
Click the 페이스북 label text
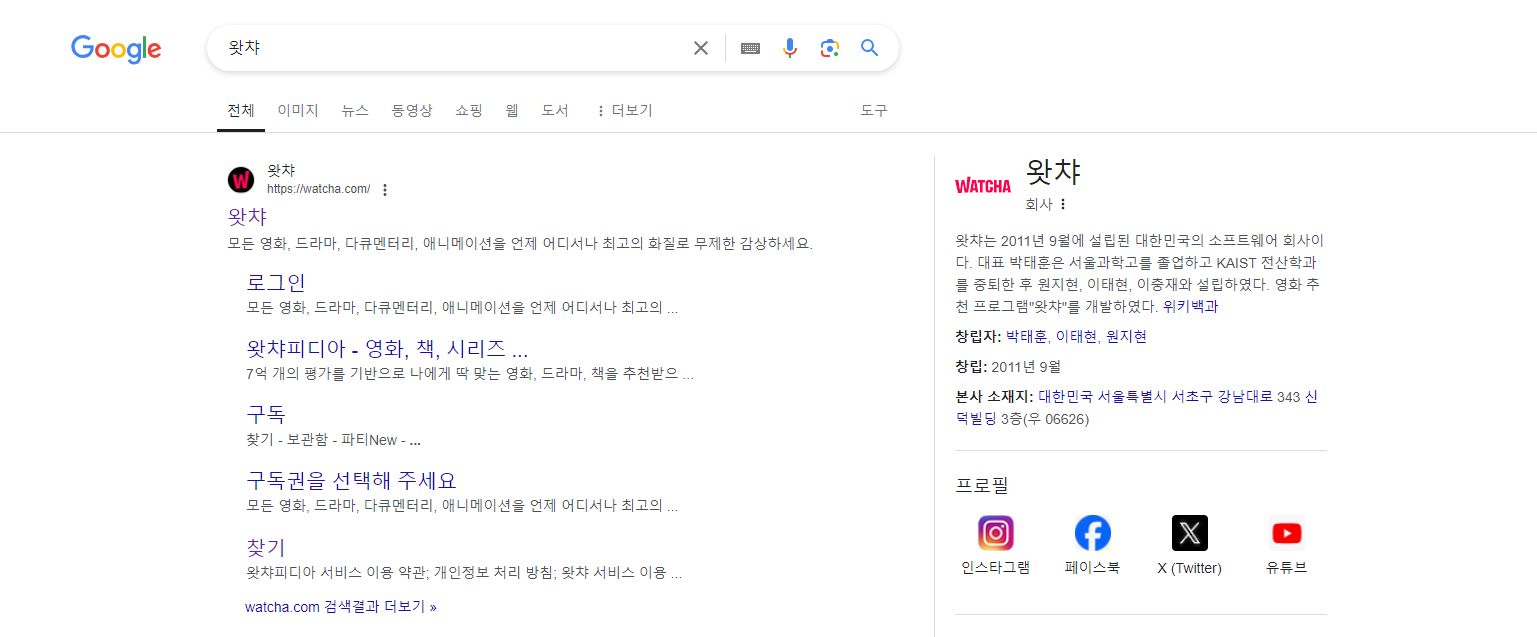pyautogui.click(x=1093, y=568)
